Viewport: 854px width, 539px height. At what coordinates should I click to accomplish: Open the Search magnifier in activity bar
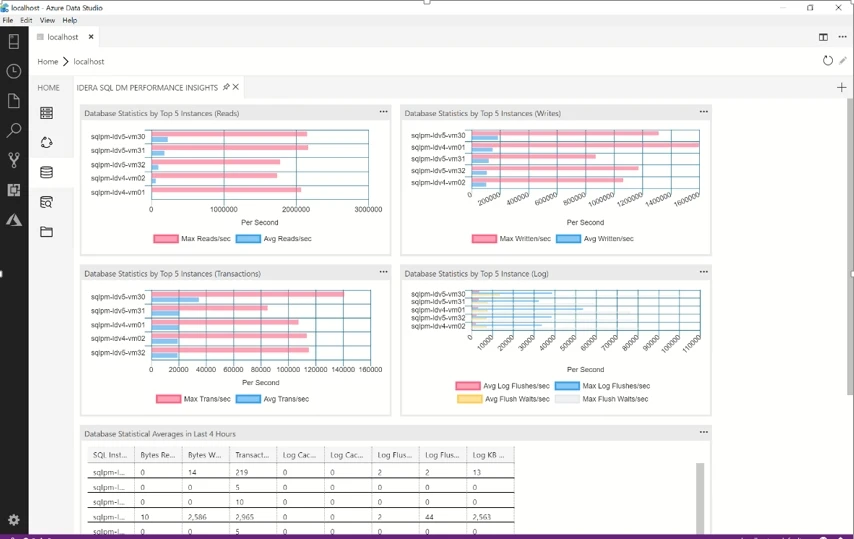[x=14, y=130]
